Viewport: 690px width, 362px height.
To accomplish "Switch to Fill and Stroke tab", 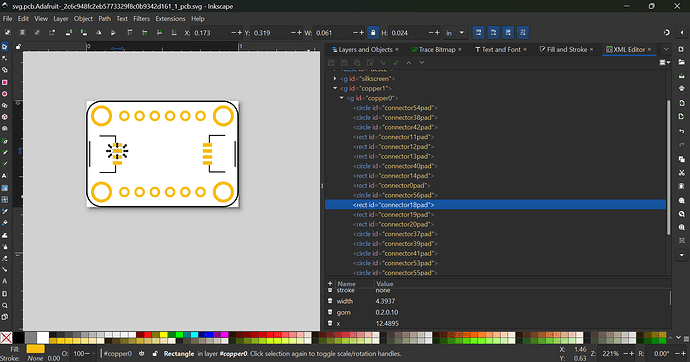I will (567, 49).
